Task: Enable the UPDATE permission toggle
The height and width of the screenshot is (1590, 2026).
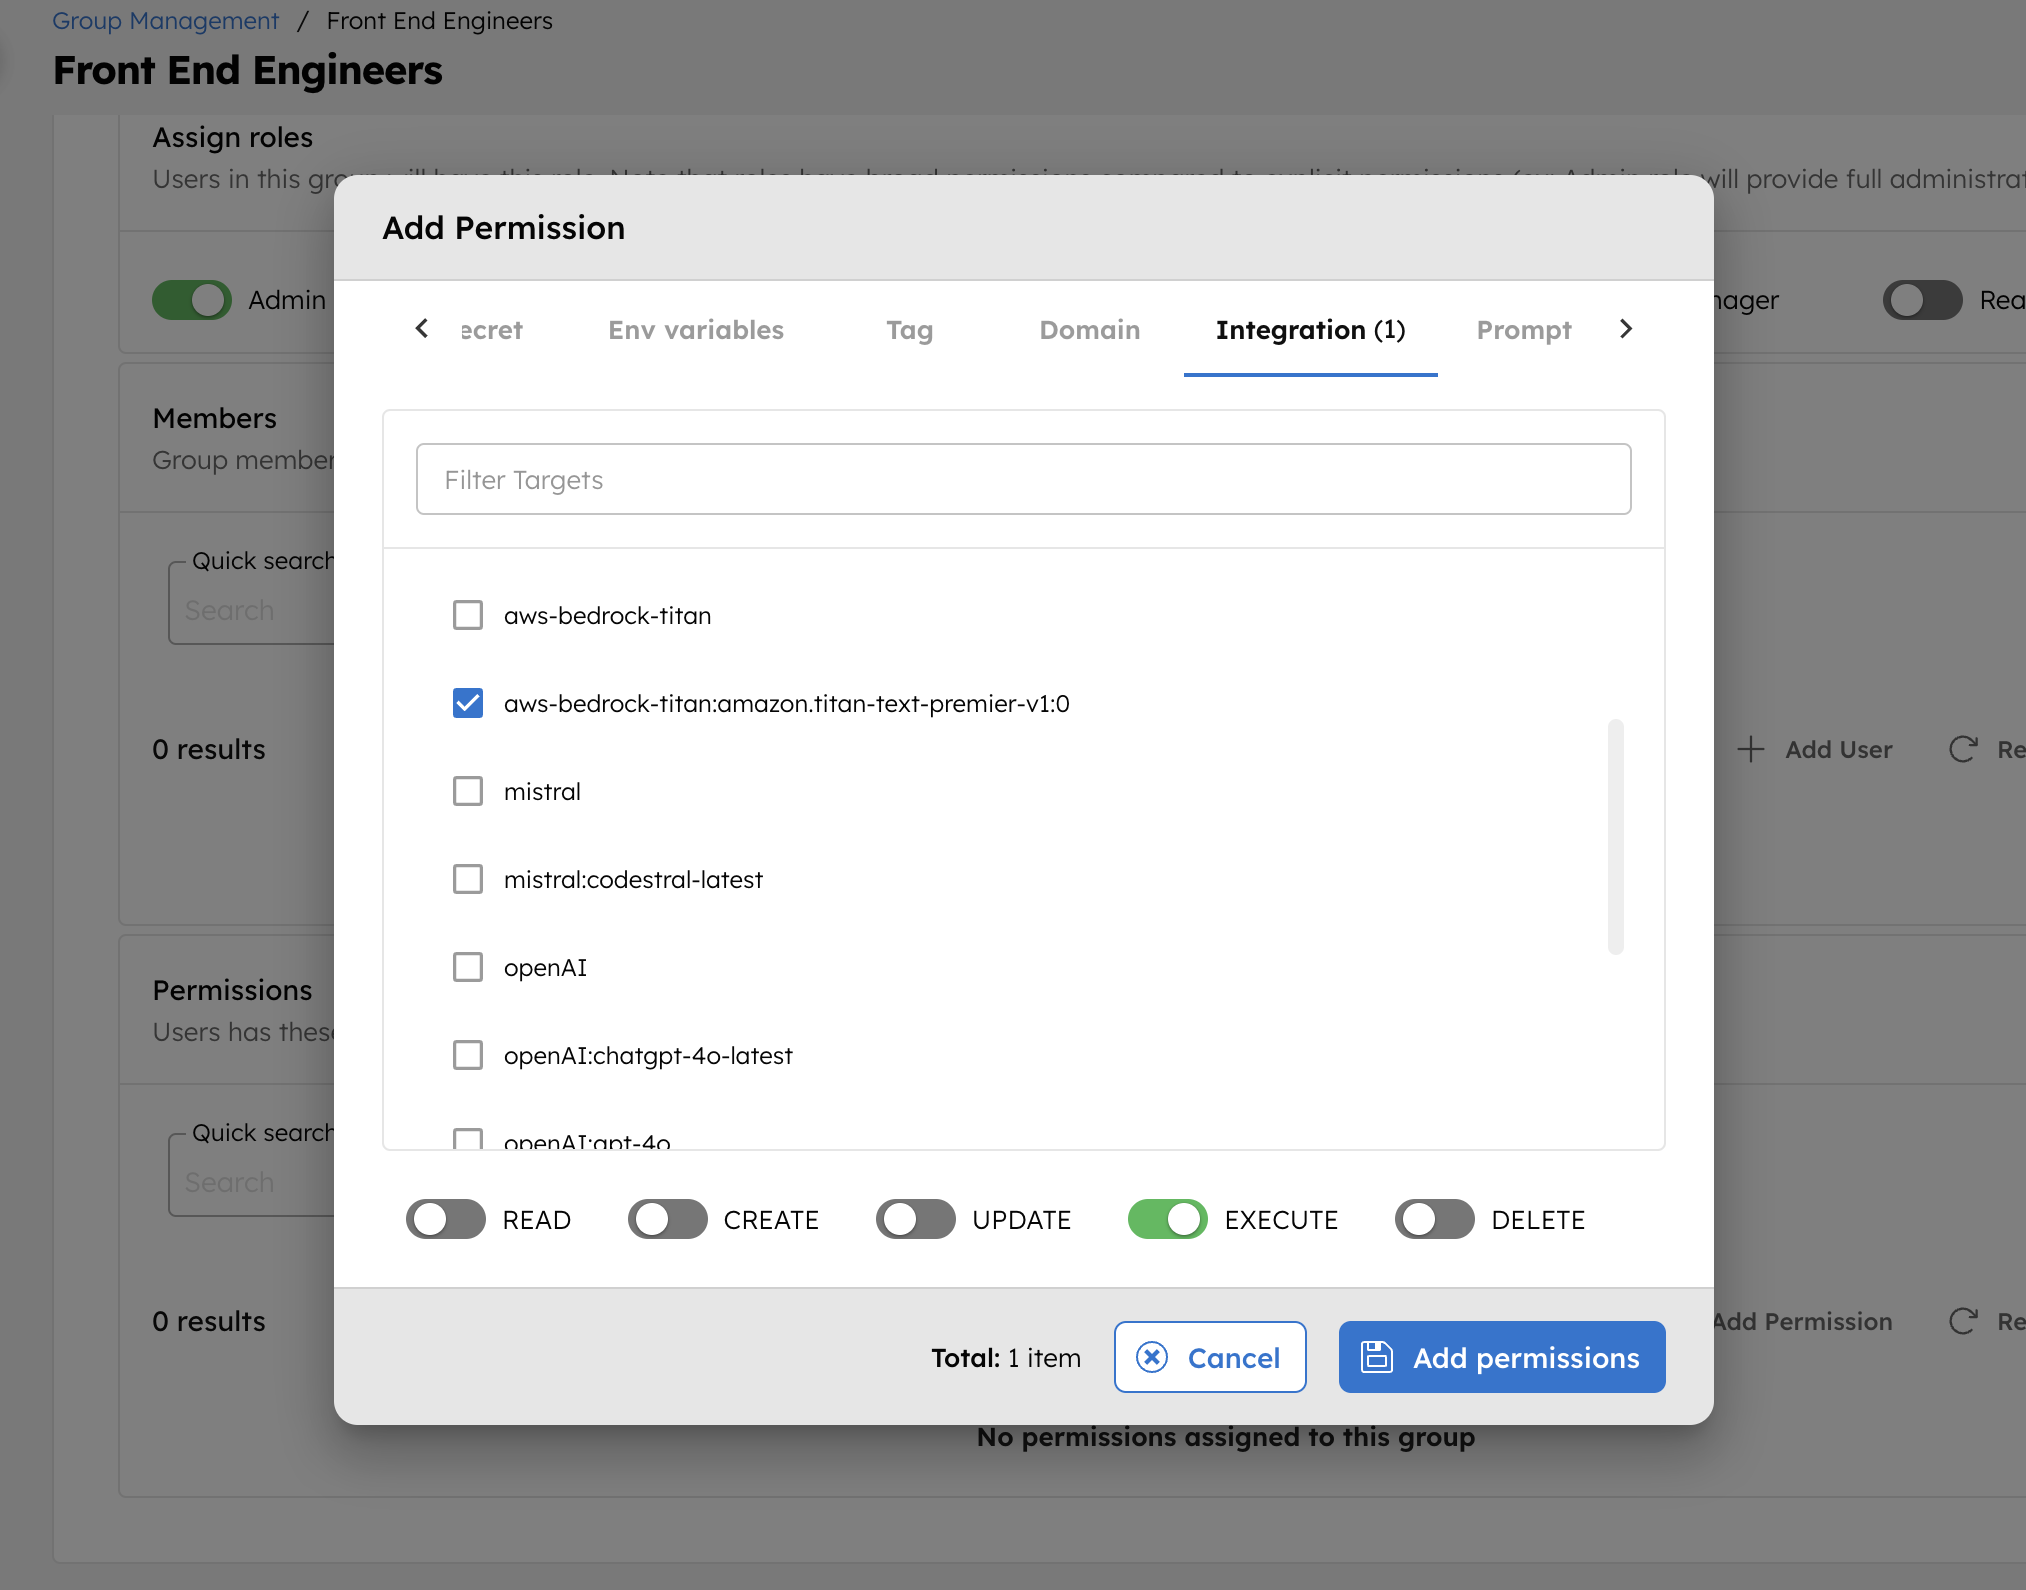Action: (916, 1219)
